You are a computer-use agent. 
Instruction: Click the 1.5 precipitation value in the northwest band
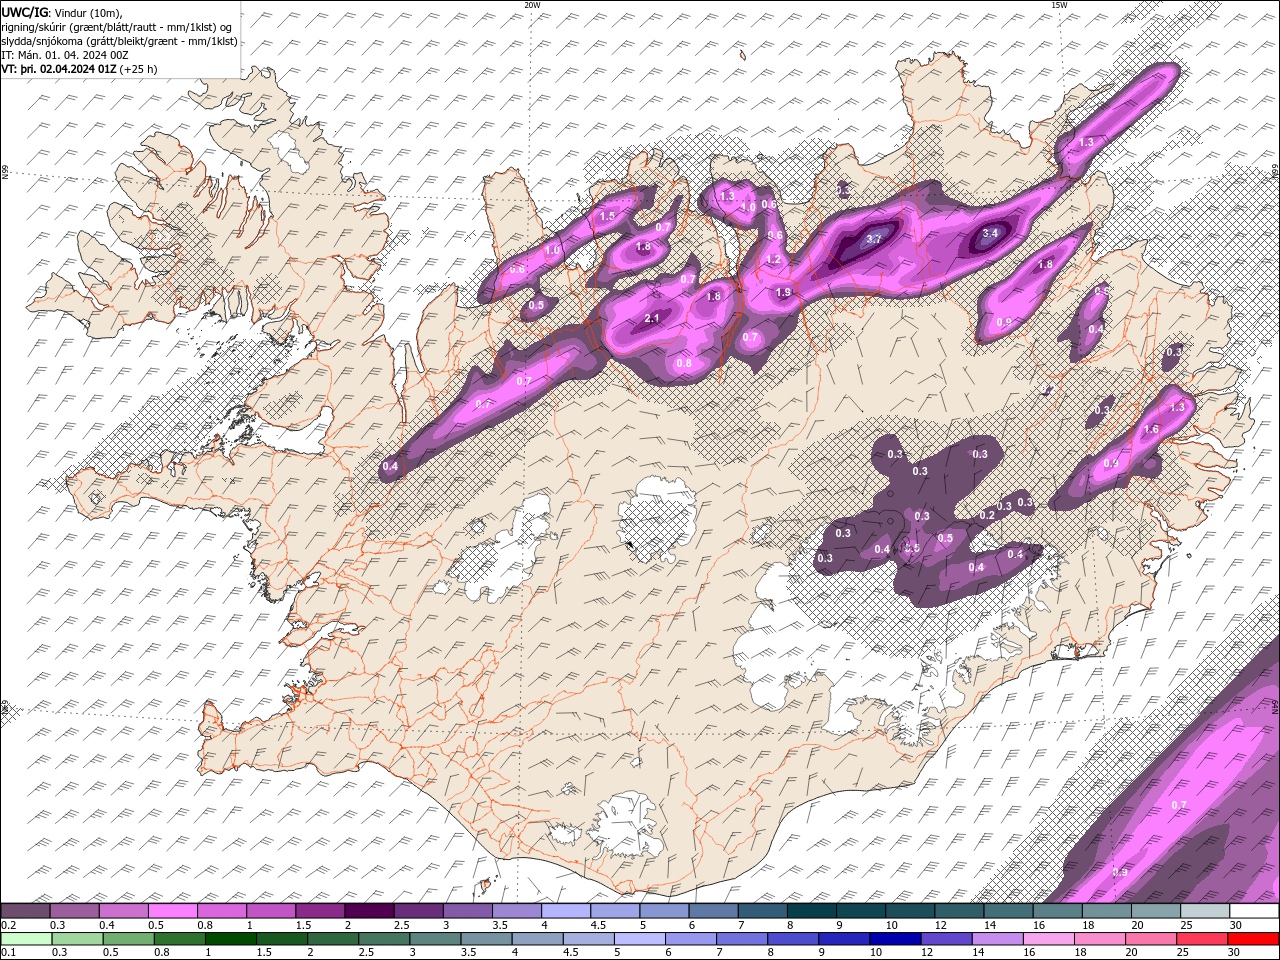pos(607,216)
